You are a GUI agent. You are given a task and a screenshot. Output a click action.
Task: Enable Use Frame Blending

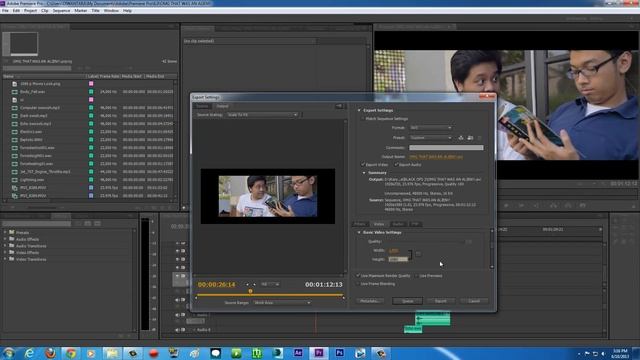click(358, 284)
